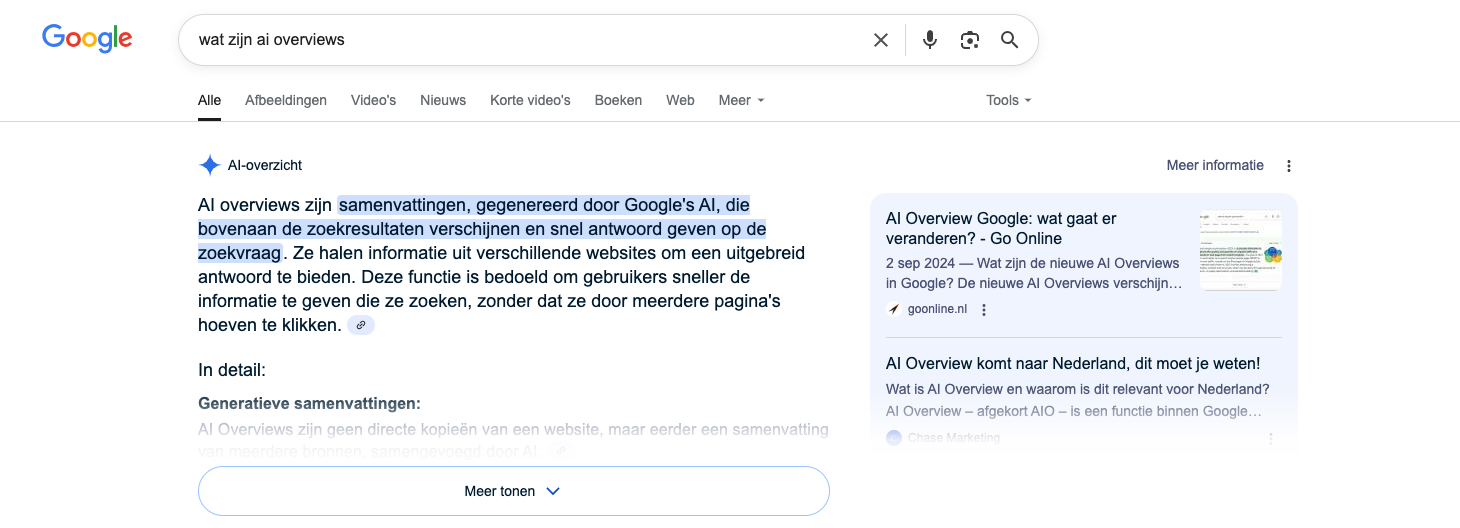Viewport: 1460px width, 528px height.
Task: Open the Google logo homepage link
Action: (x=87, y=39)
